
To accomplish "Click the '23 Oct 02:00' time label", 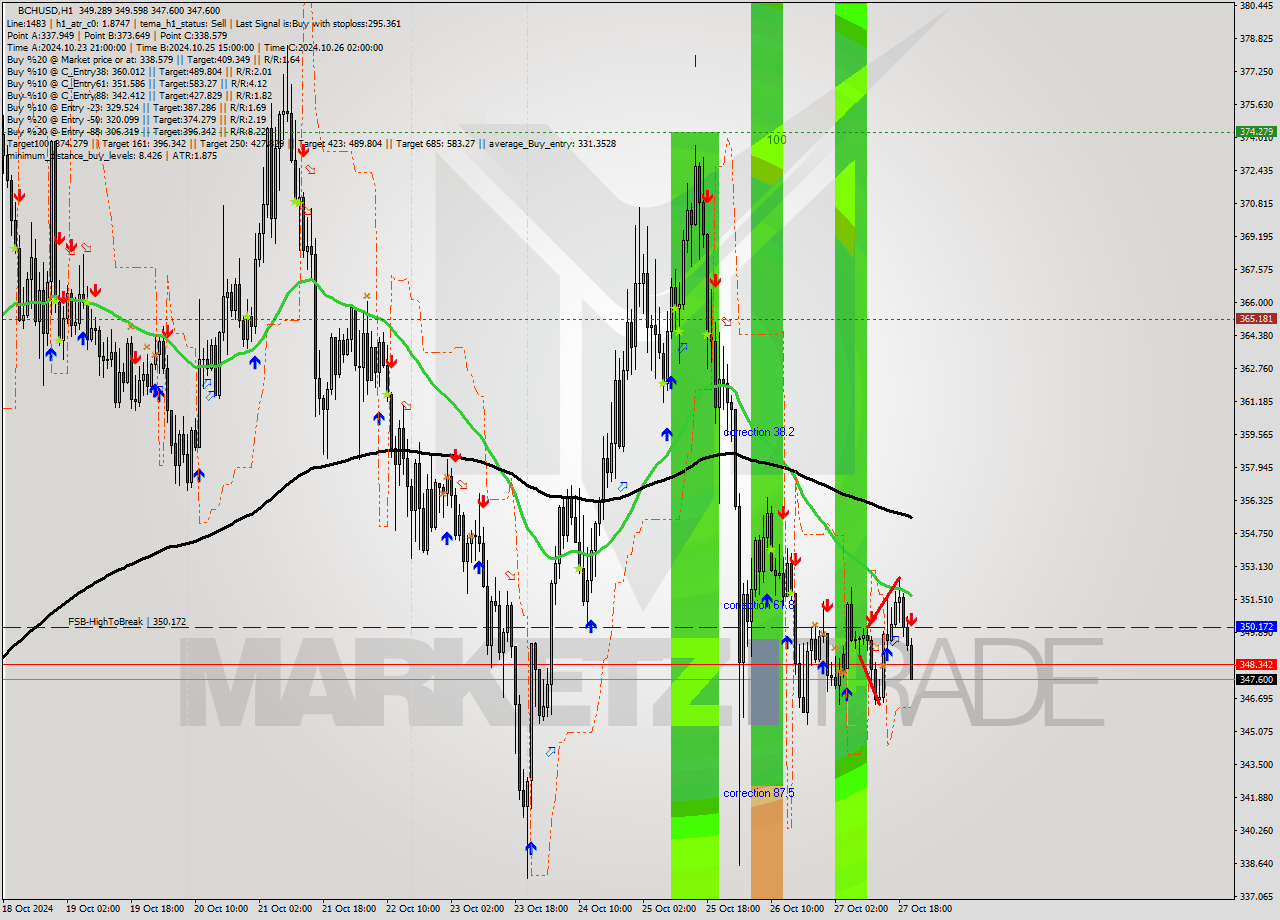I will click(476, 909).
